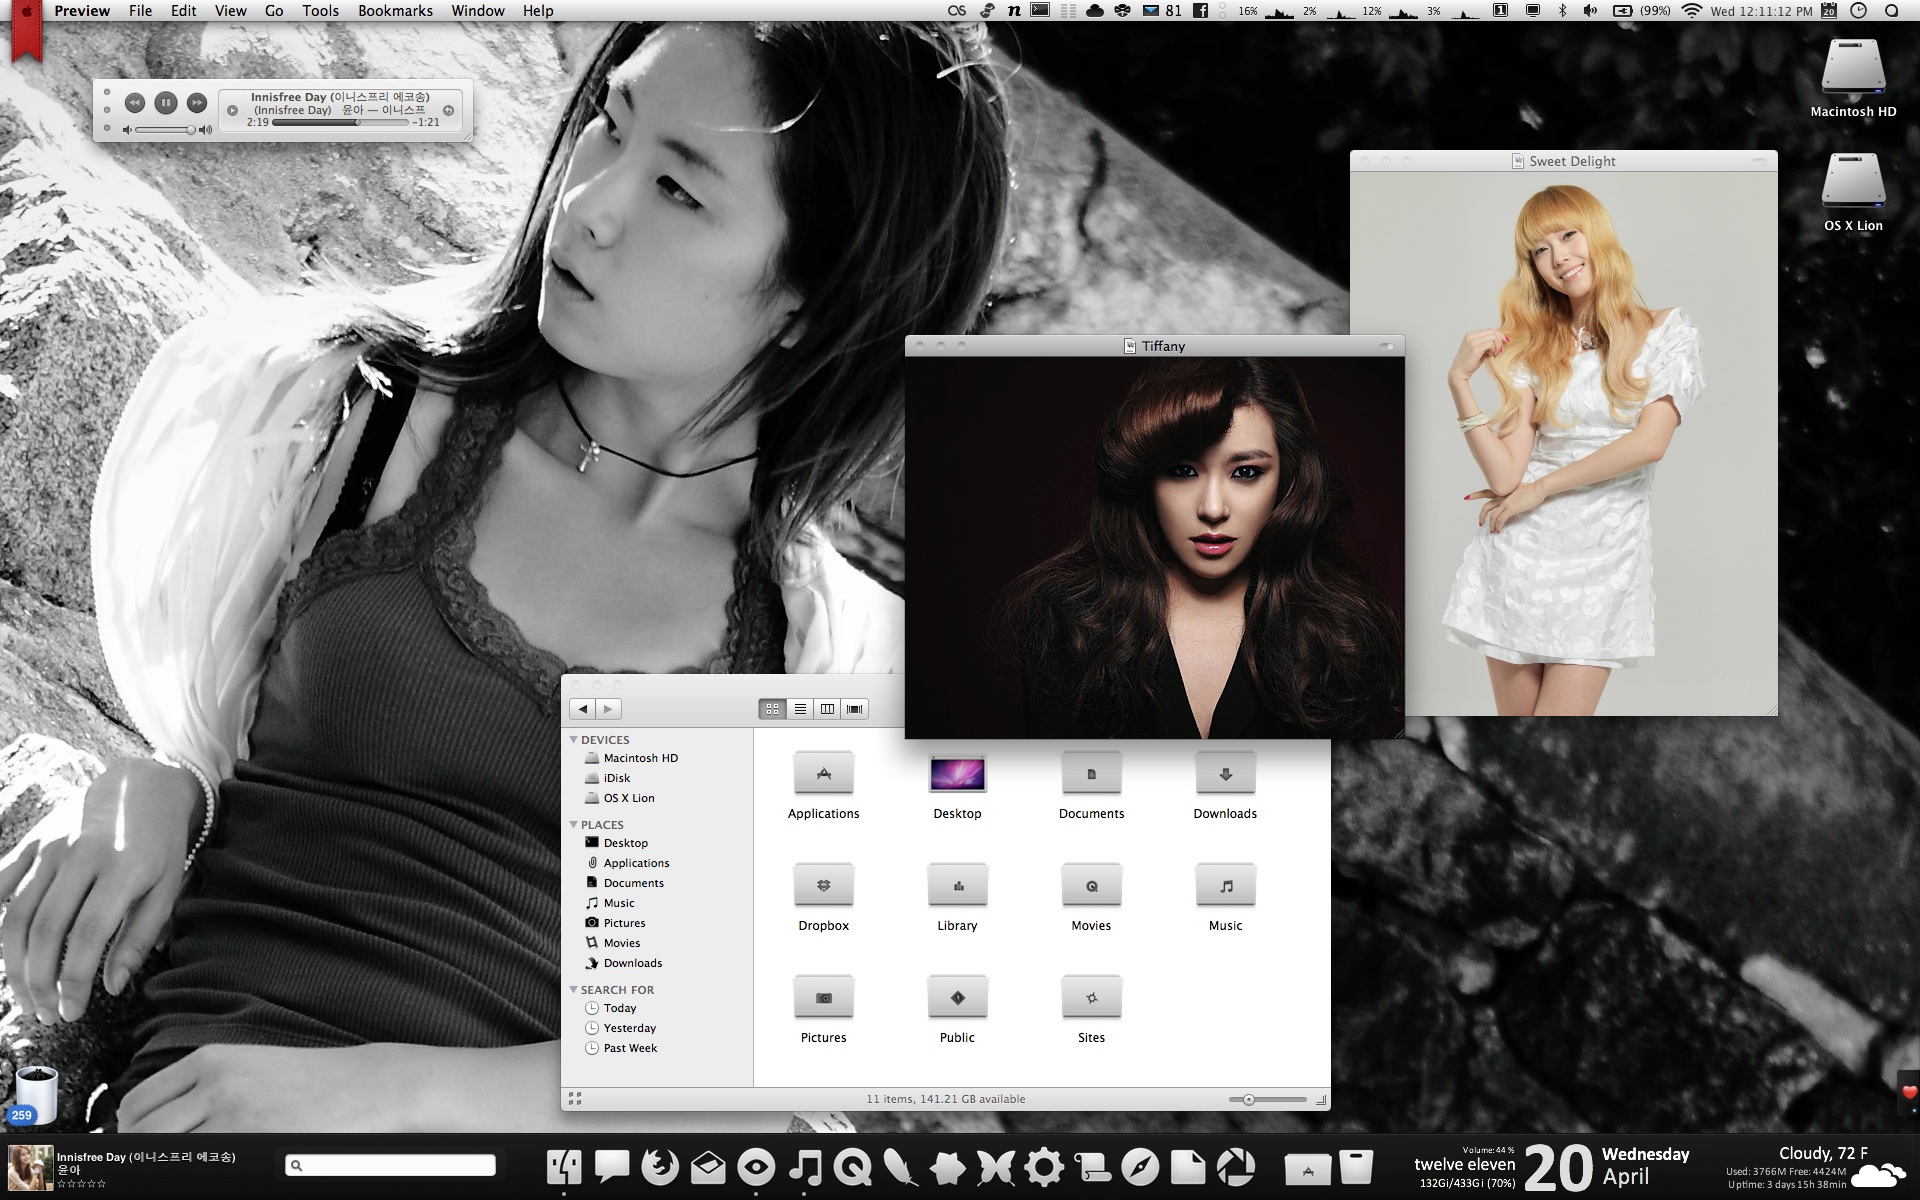Collapse the DEVICES sidebar section

(574, 740)
